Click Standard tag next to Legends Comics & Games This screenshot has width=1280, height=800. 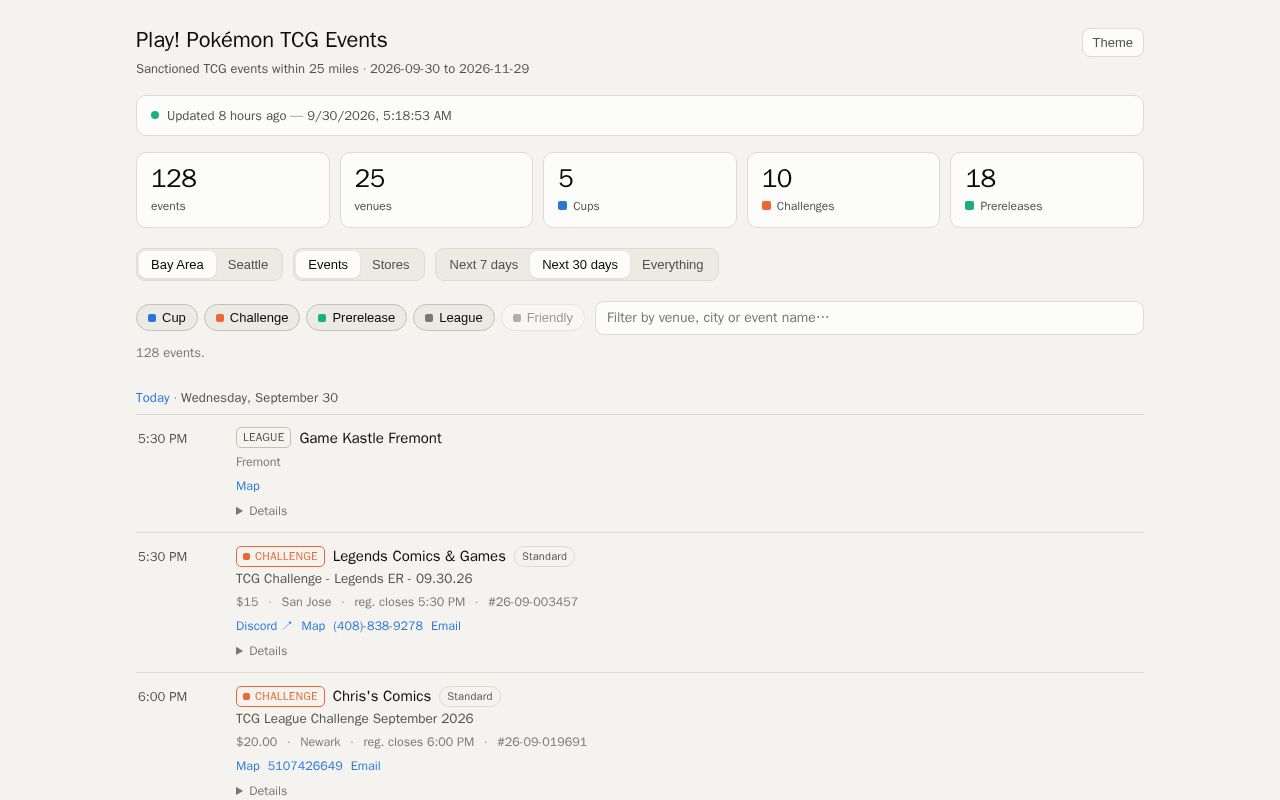click(544, 556)
